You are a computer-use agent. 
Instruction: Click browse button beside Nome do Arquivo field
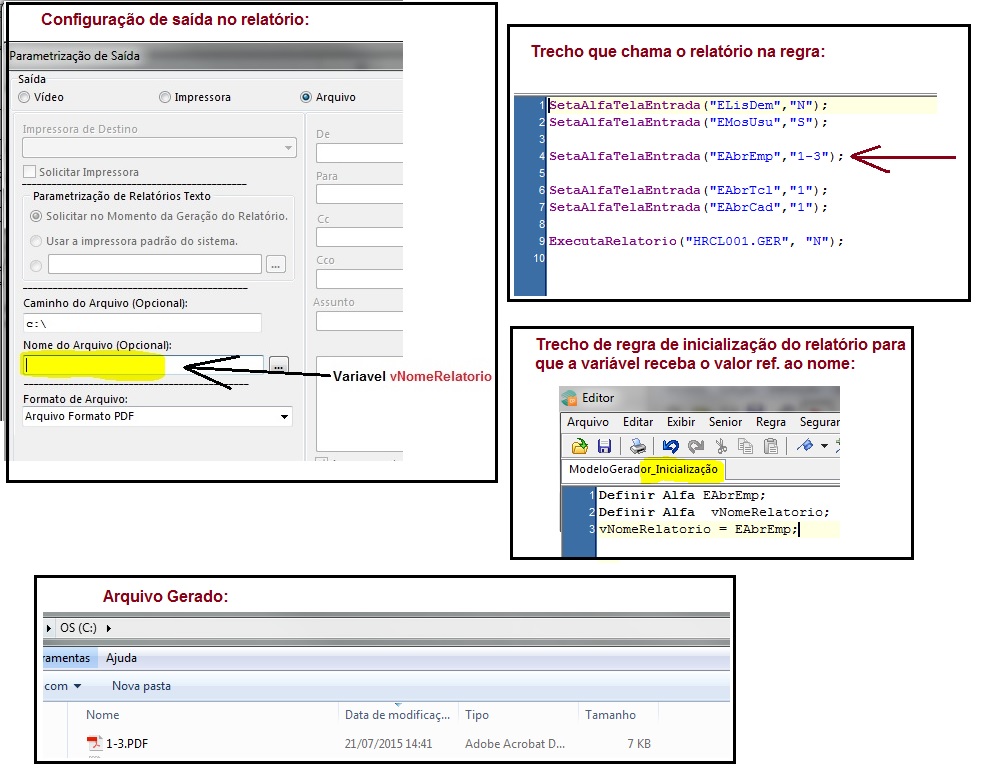pyautogui.click(x=279, y=366)
